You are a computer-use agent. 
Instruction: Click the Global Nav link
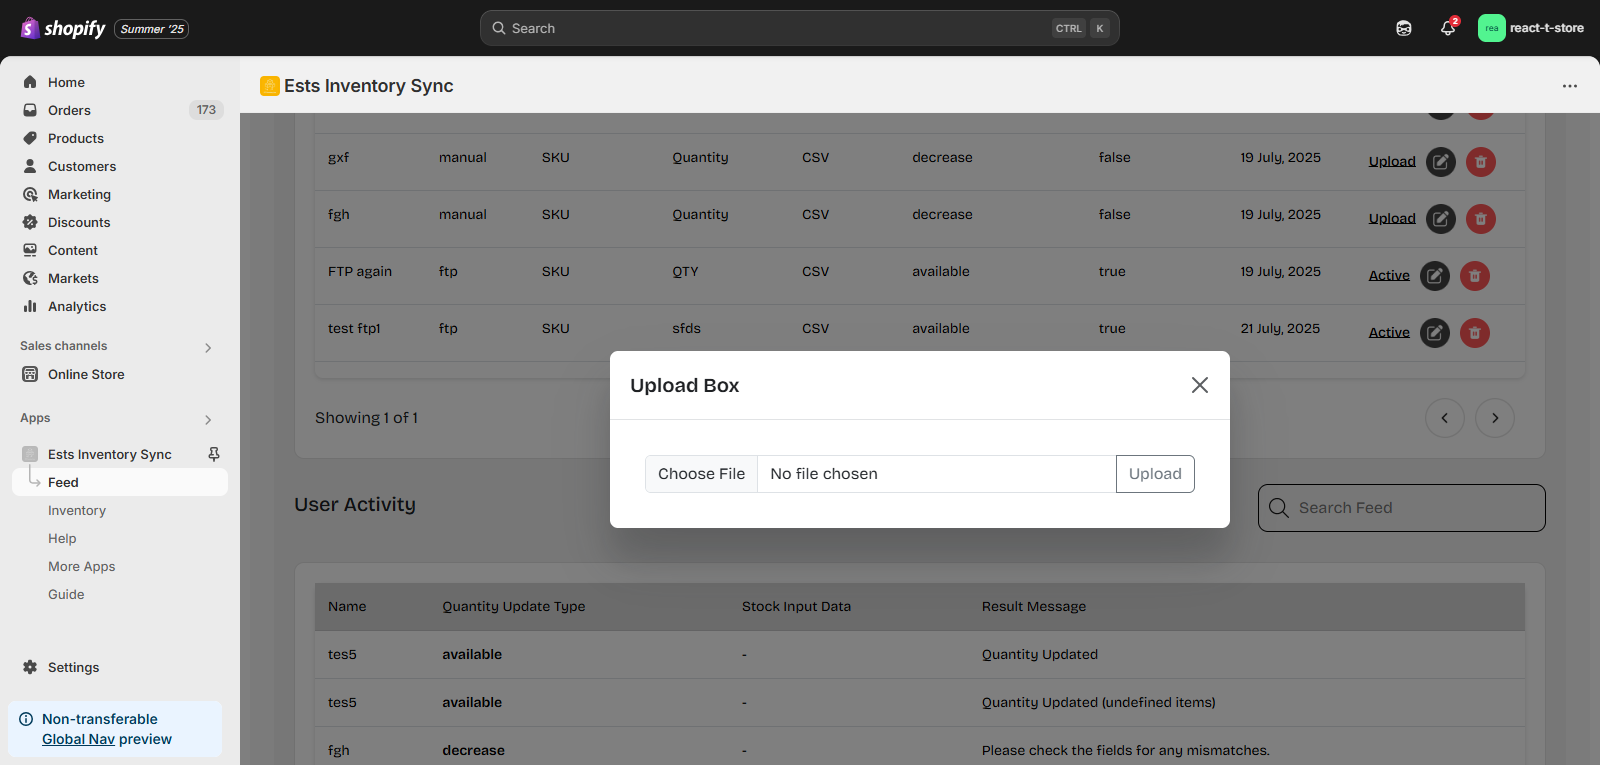click(x=78, y=739)
